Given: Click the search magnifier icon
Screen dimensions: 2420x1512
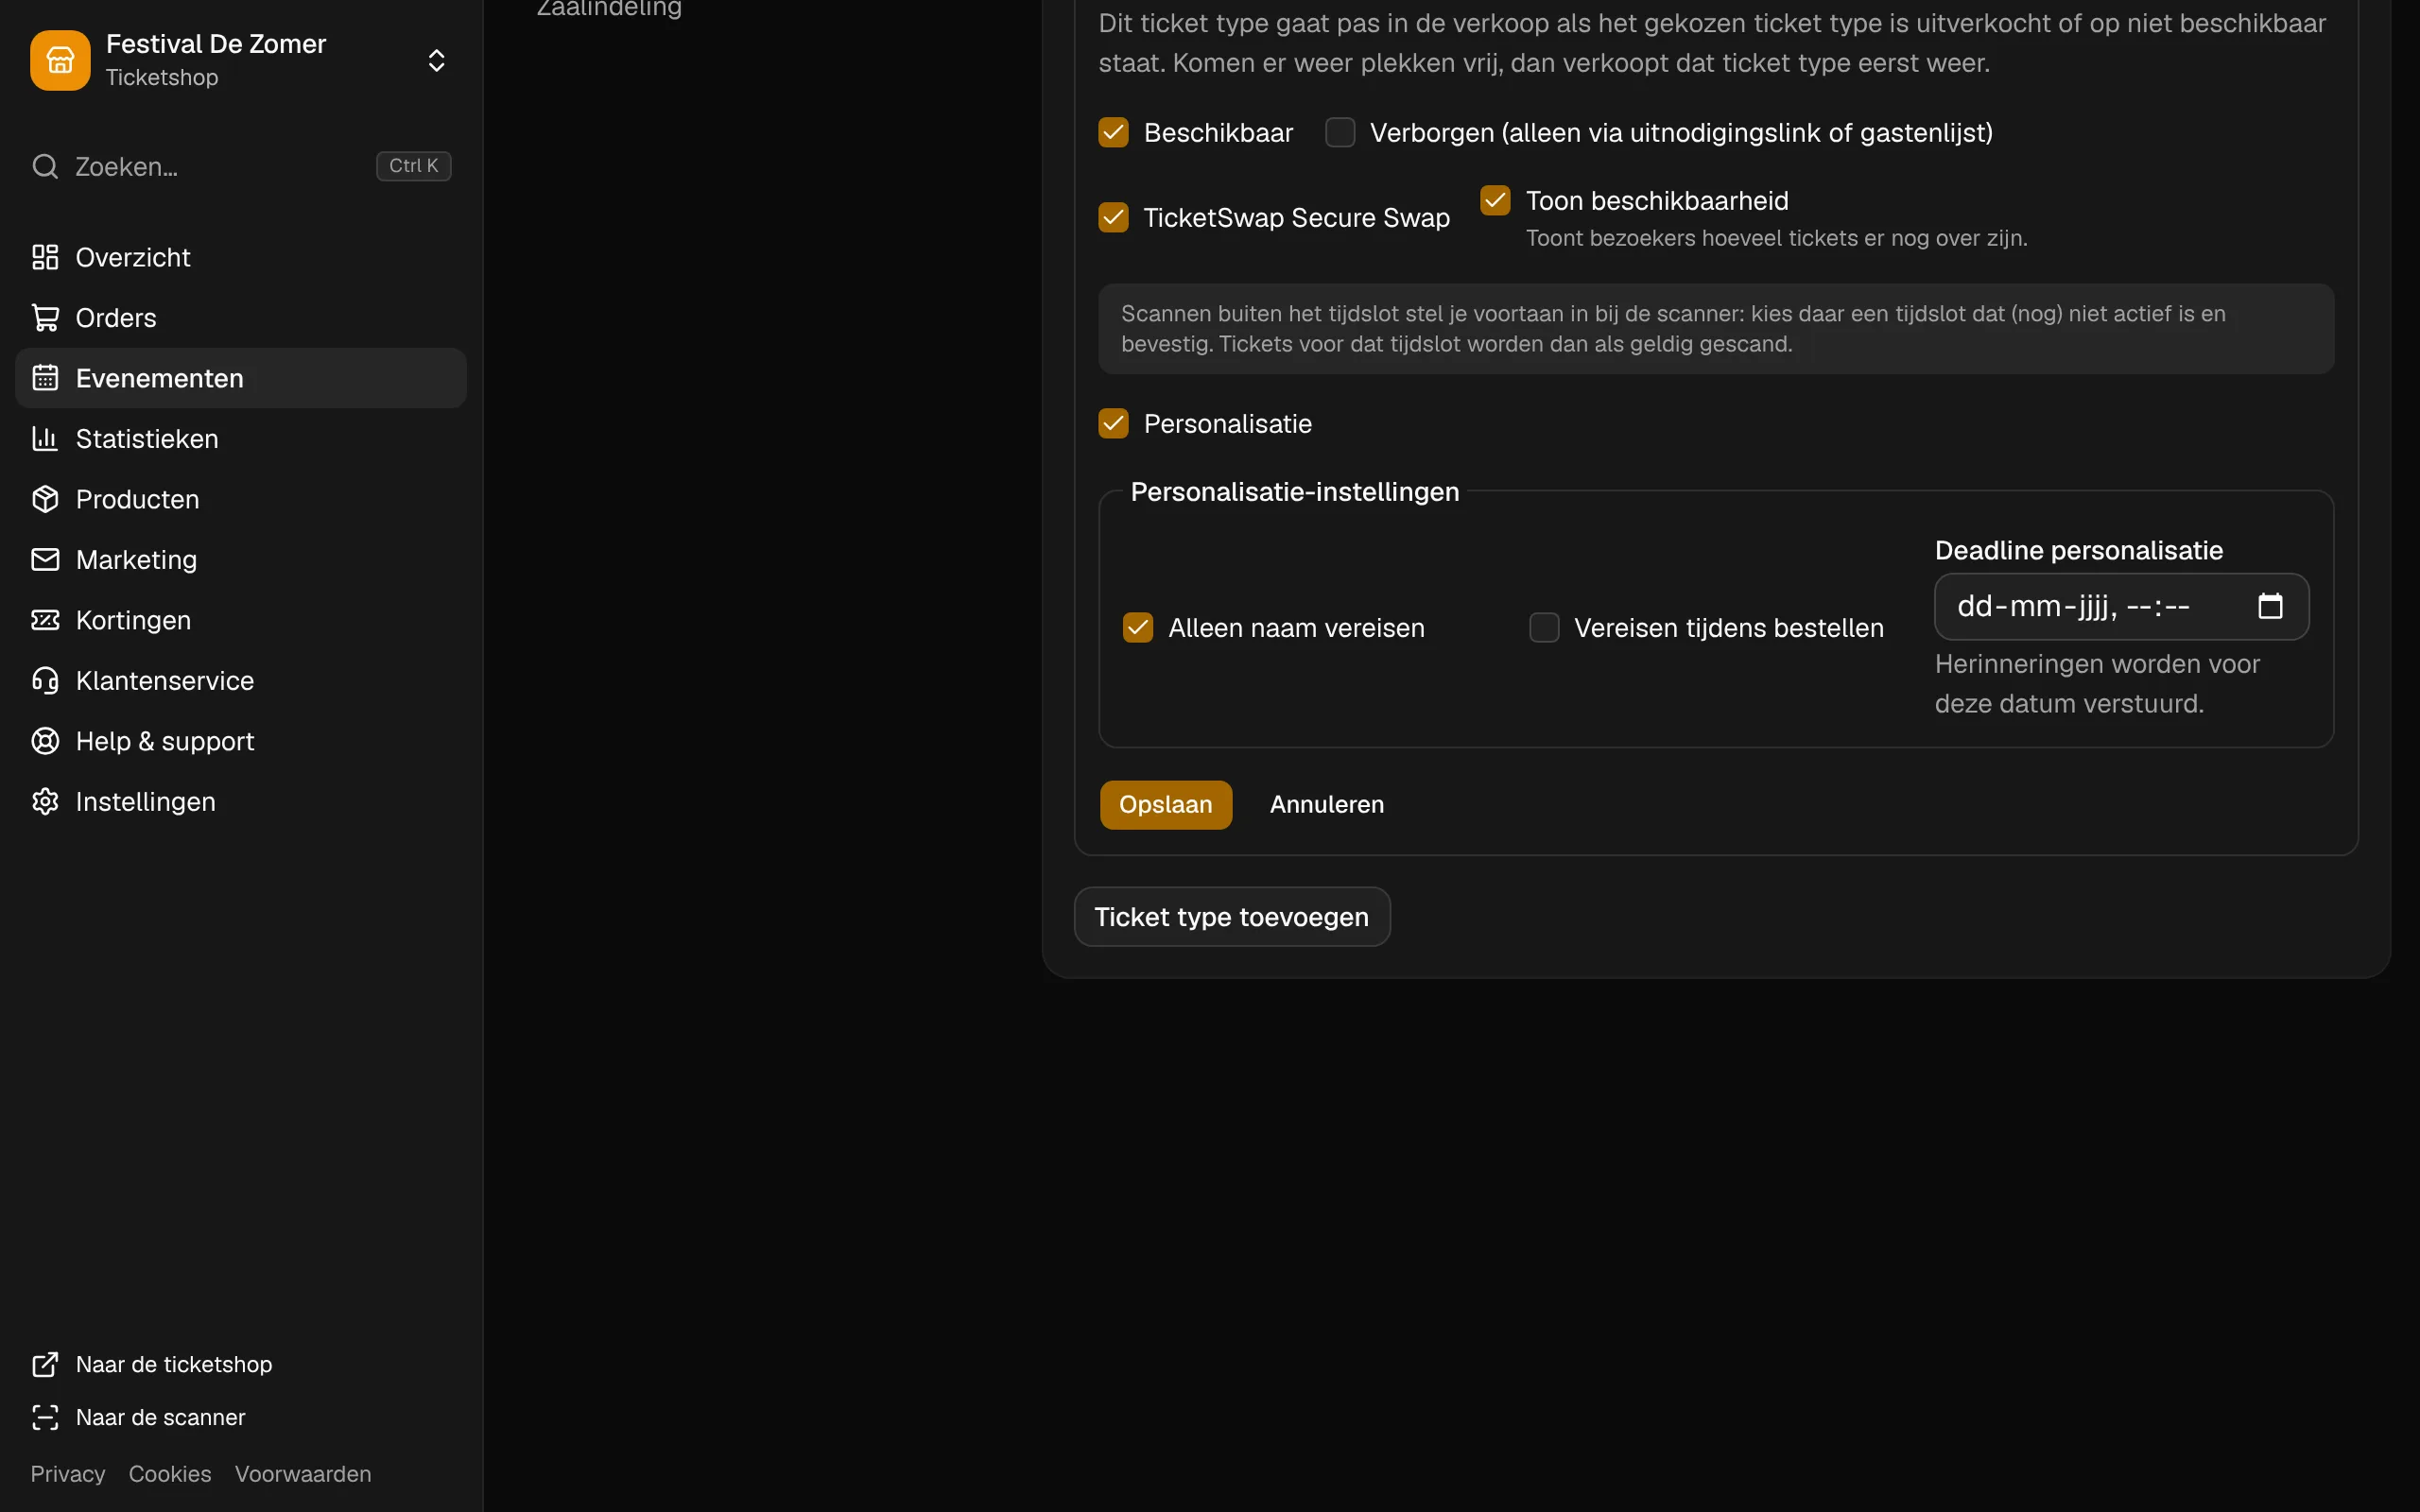Looking at the screenshot, I should coord(45,166).
